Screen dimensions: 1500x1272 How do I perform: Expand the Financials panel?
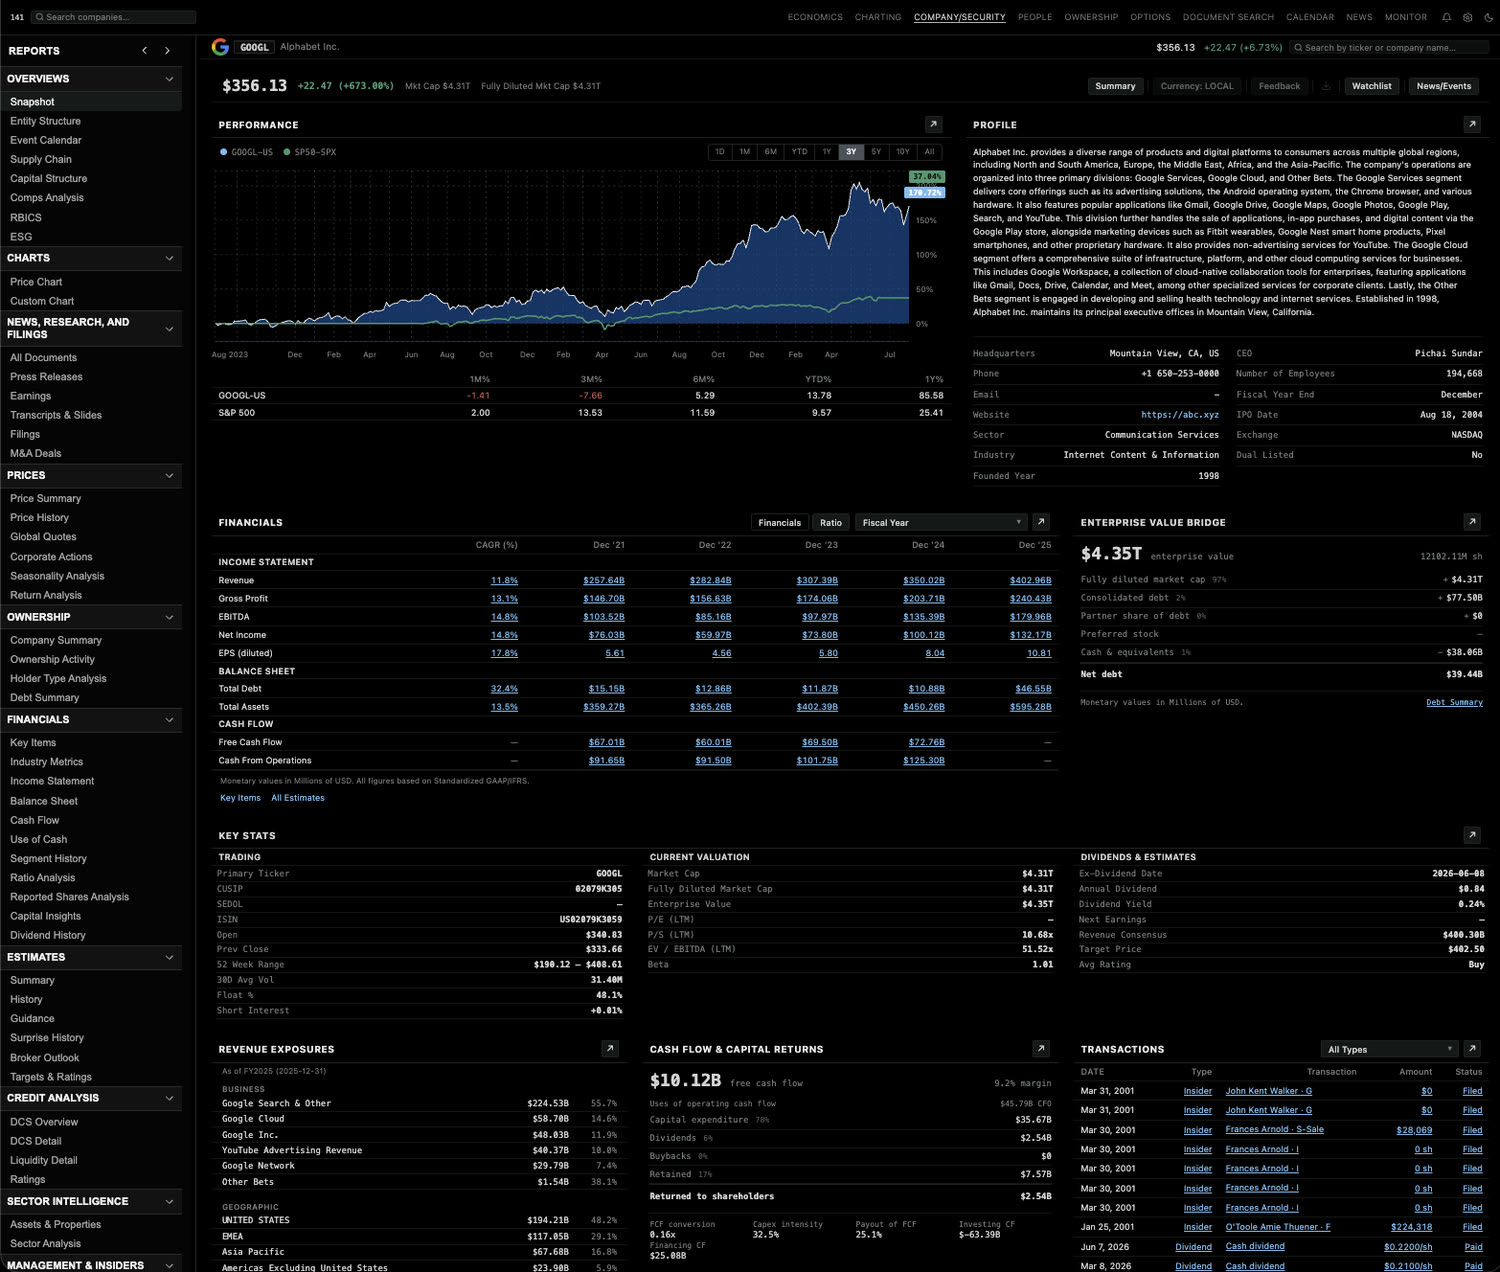coord(1041,522)
